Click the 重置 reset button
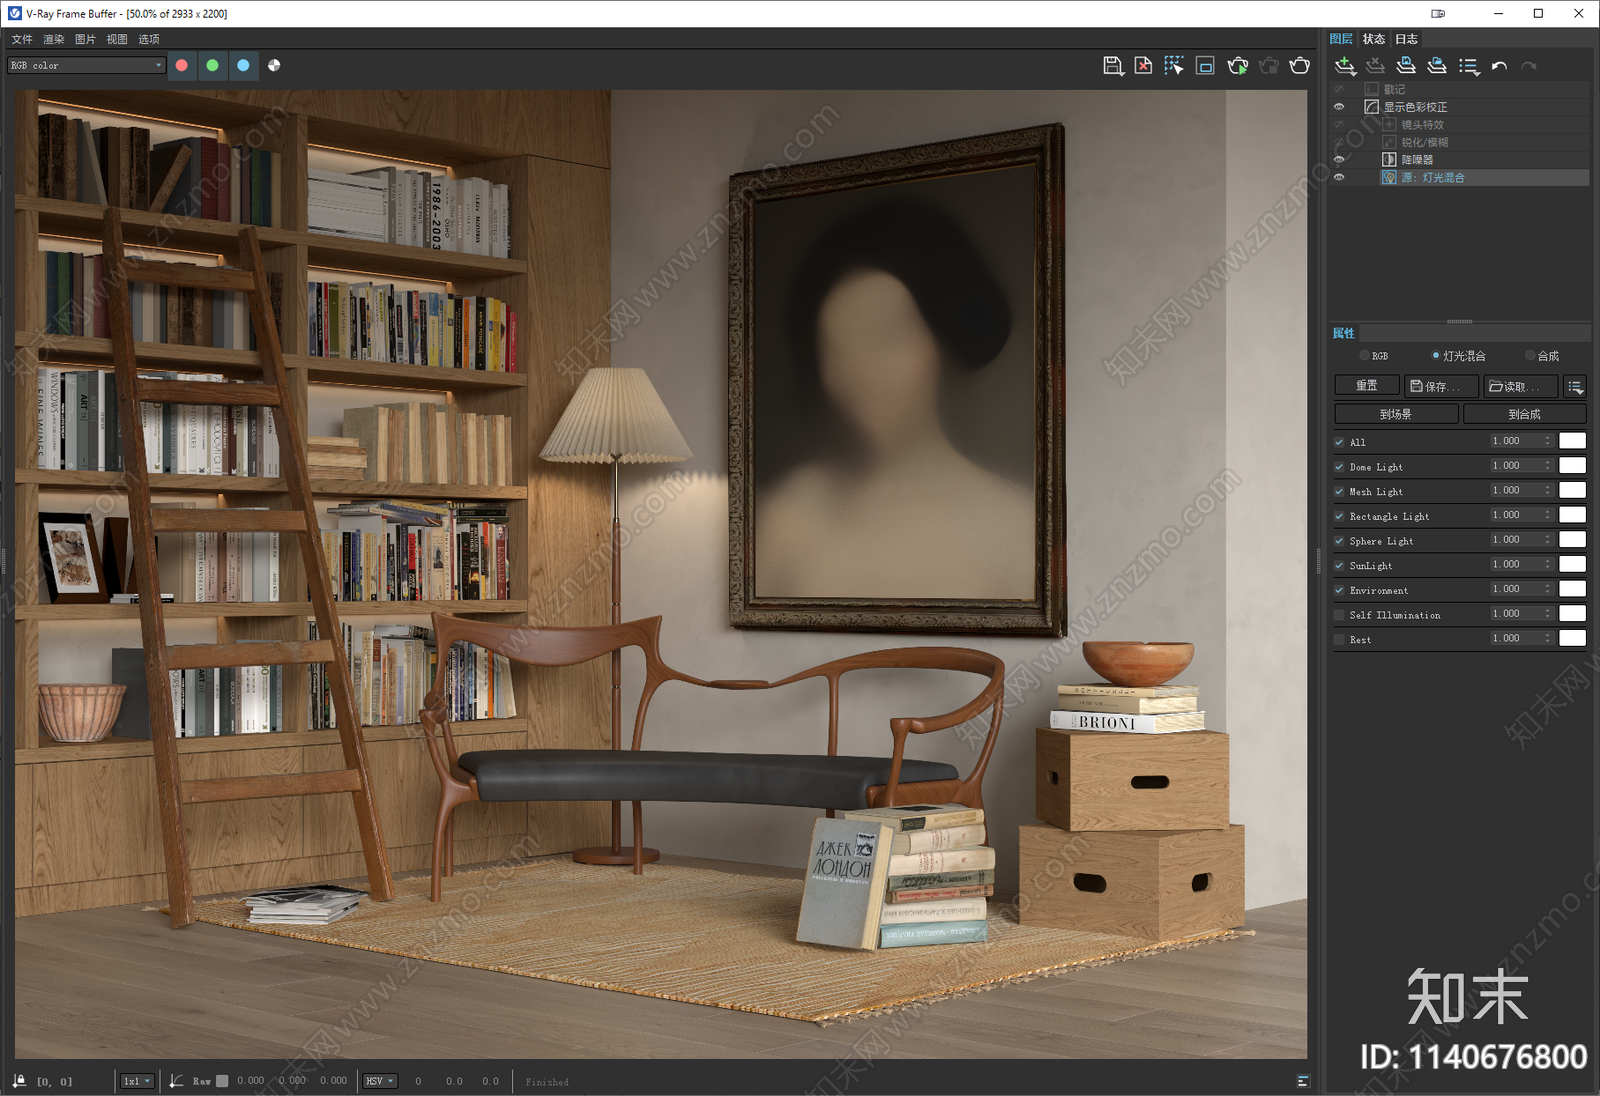 [1367, 386]
